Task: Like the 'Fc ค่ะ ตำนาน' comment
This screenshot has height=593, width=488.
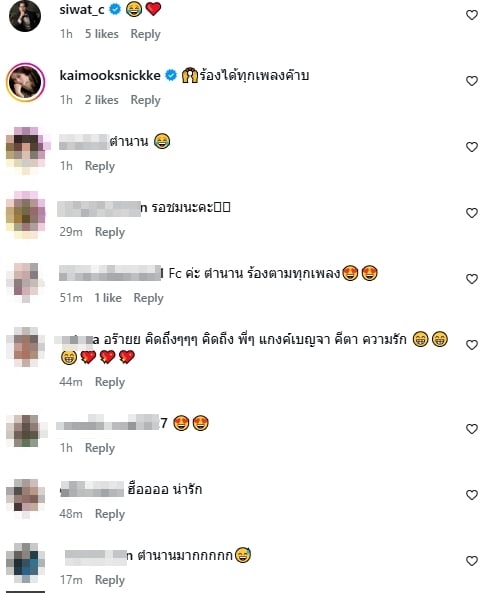Action: (x=471, y=279)
